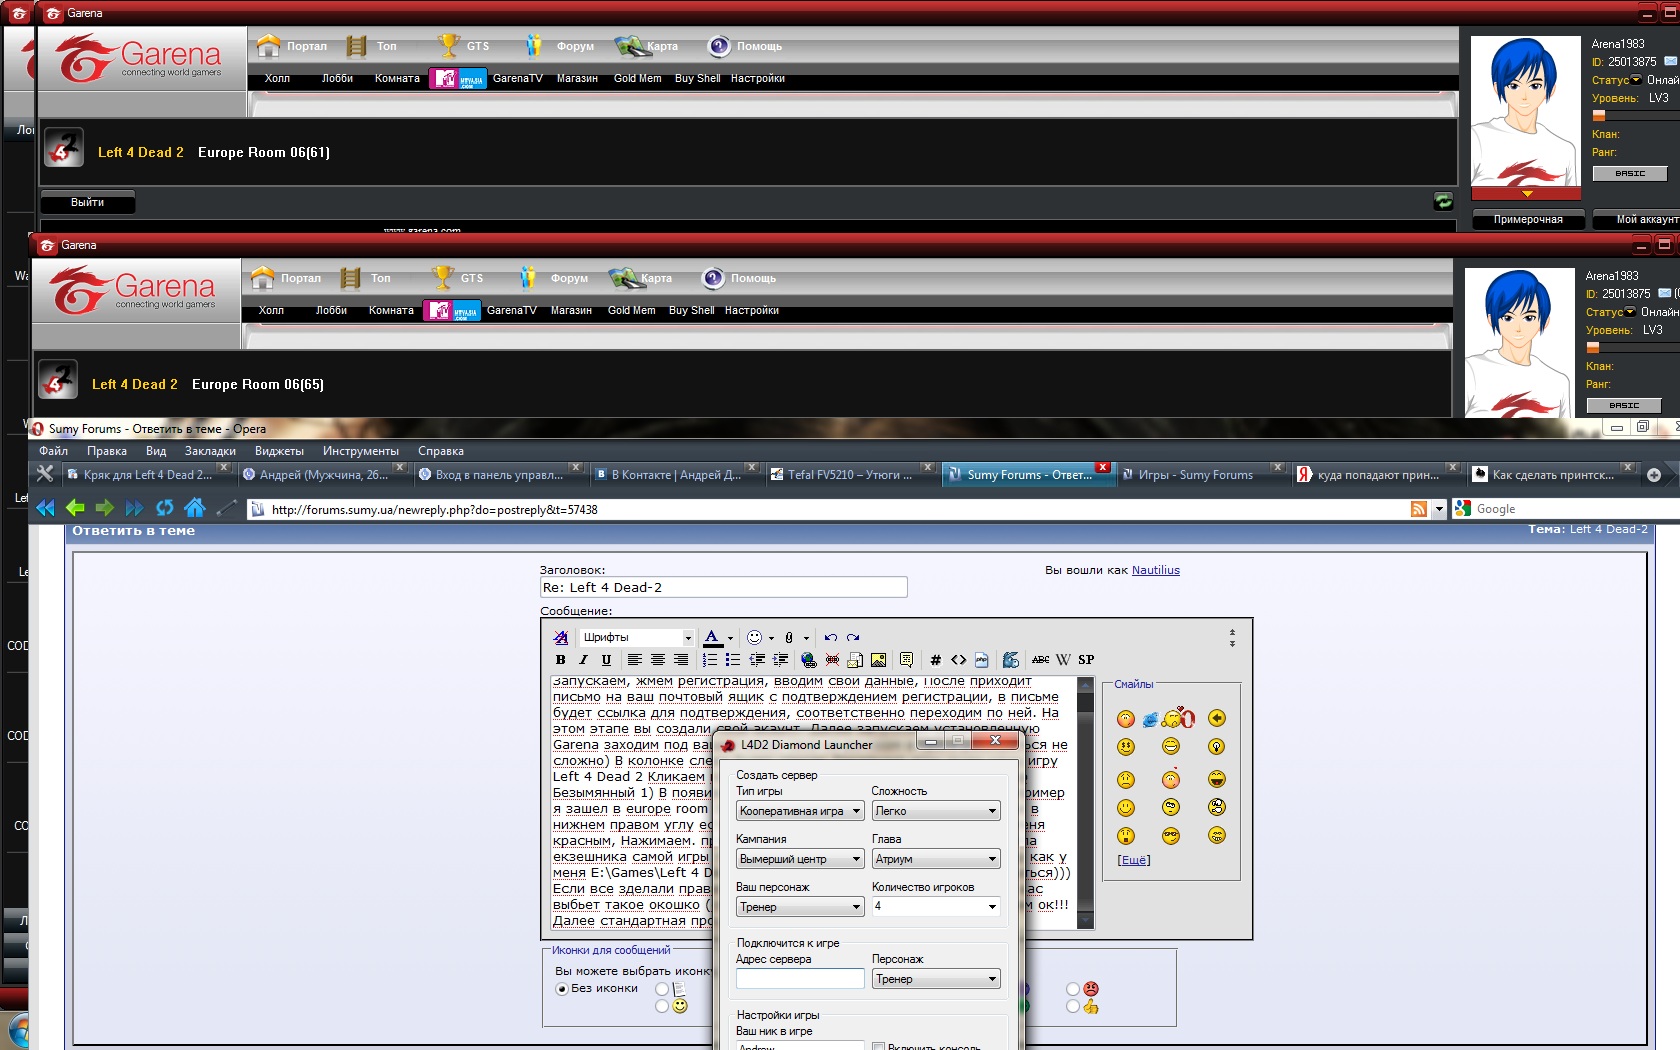
Task: Switch to the 'Игры - Sumy Forums' tab
Action: pyautogui.click(x=1196, y=475)
